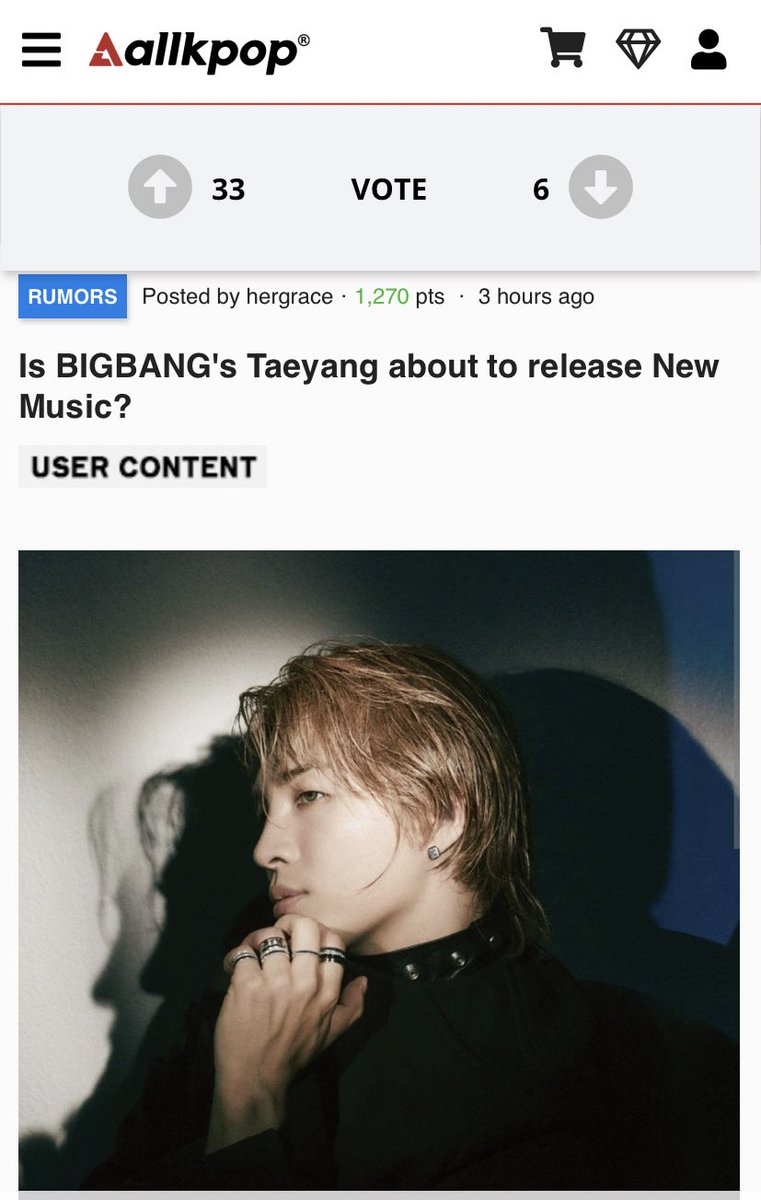Open the shopping cart
The image size is (761, 1200).
click(x=563, y=48)
